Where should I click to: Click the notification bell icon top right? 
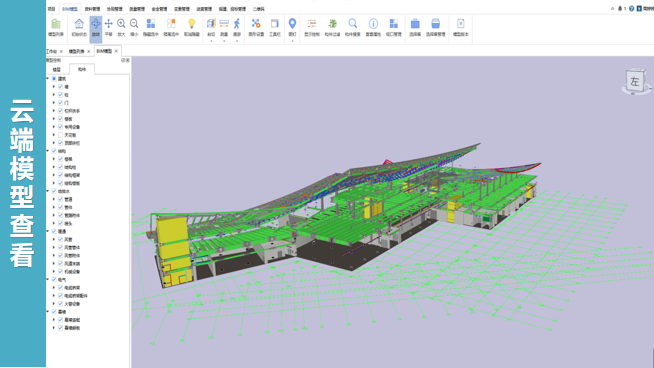click(620, 8)
